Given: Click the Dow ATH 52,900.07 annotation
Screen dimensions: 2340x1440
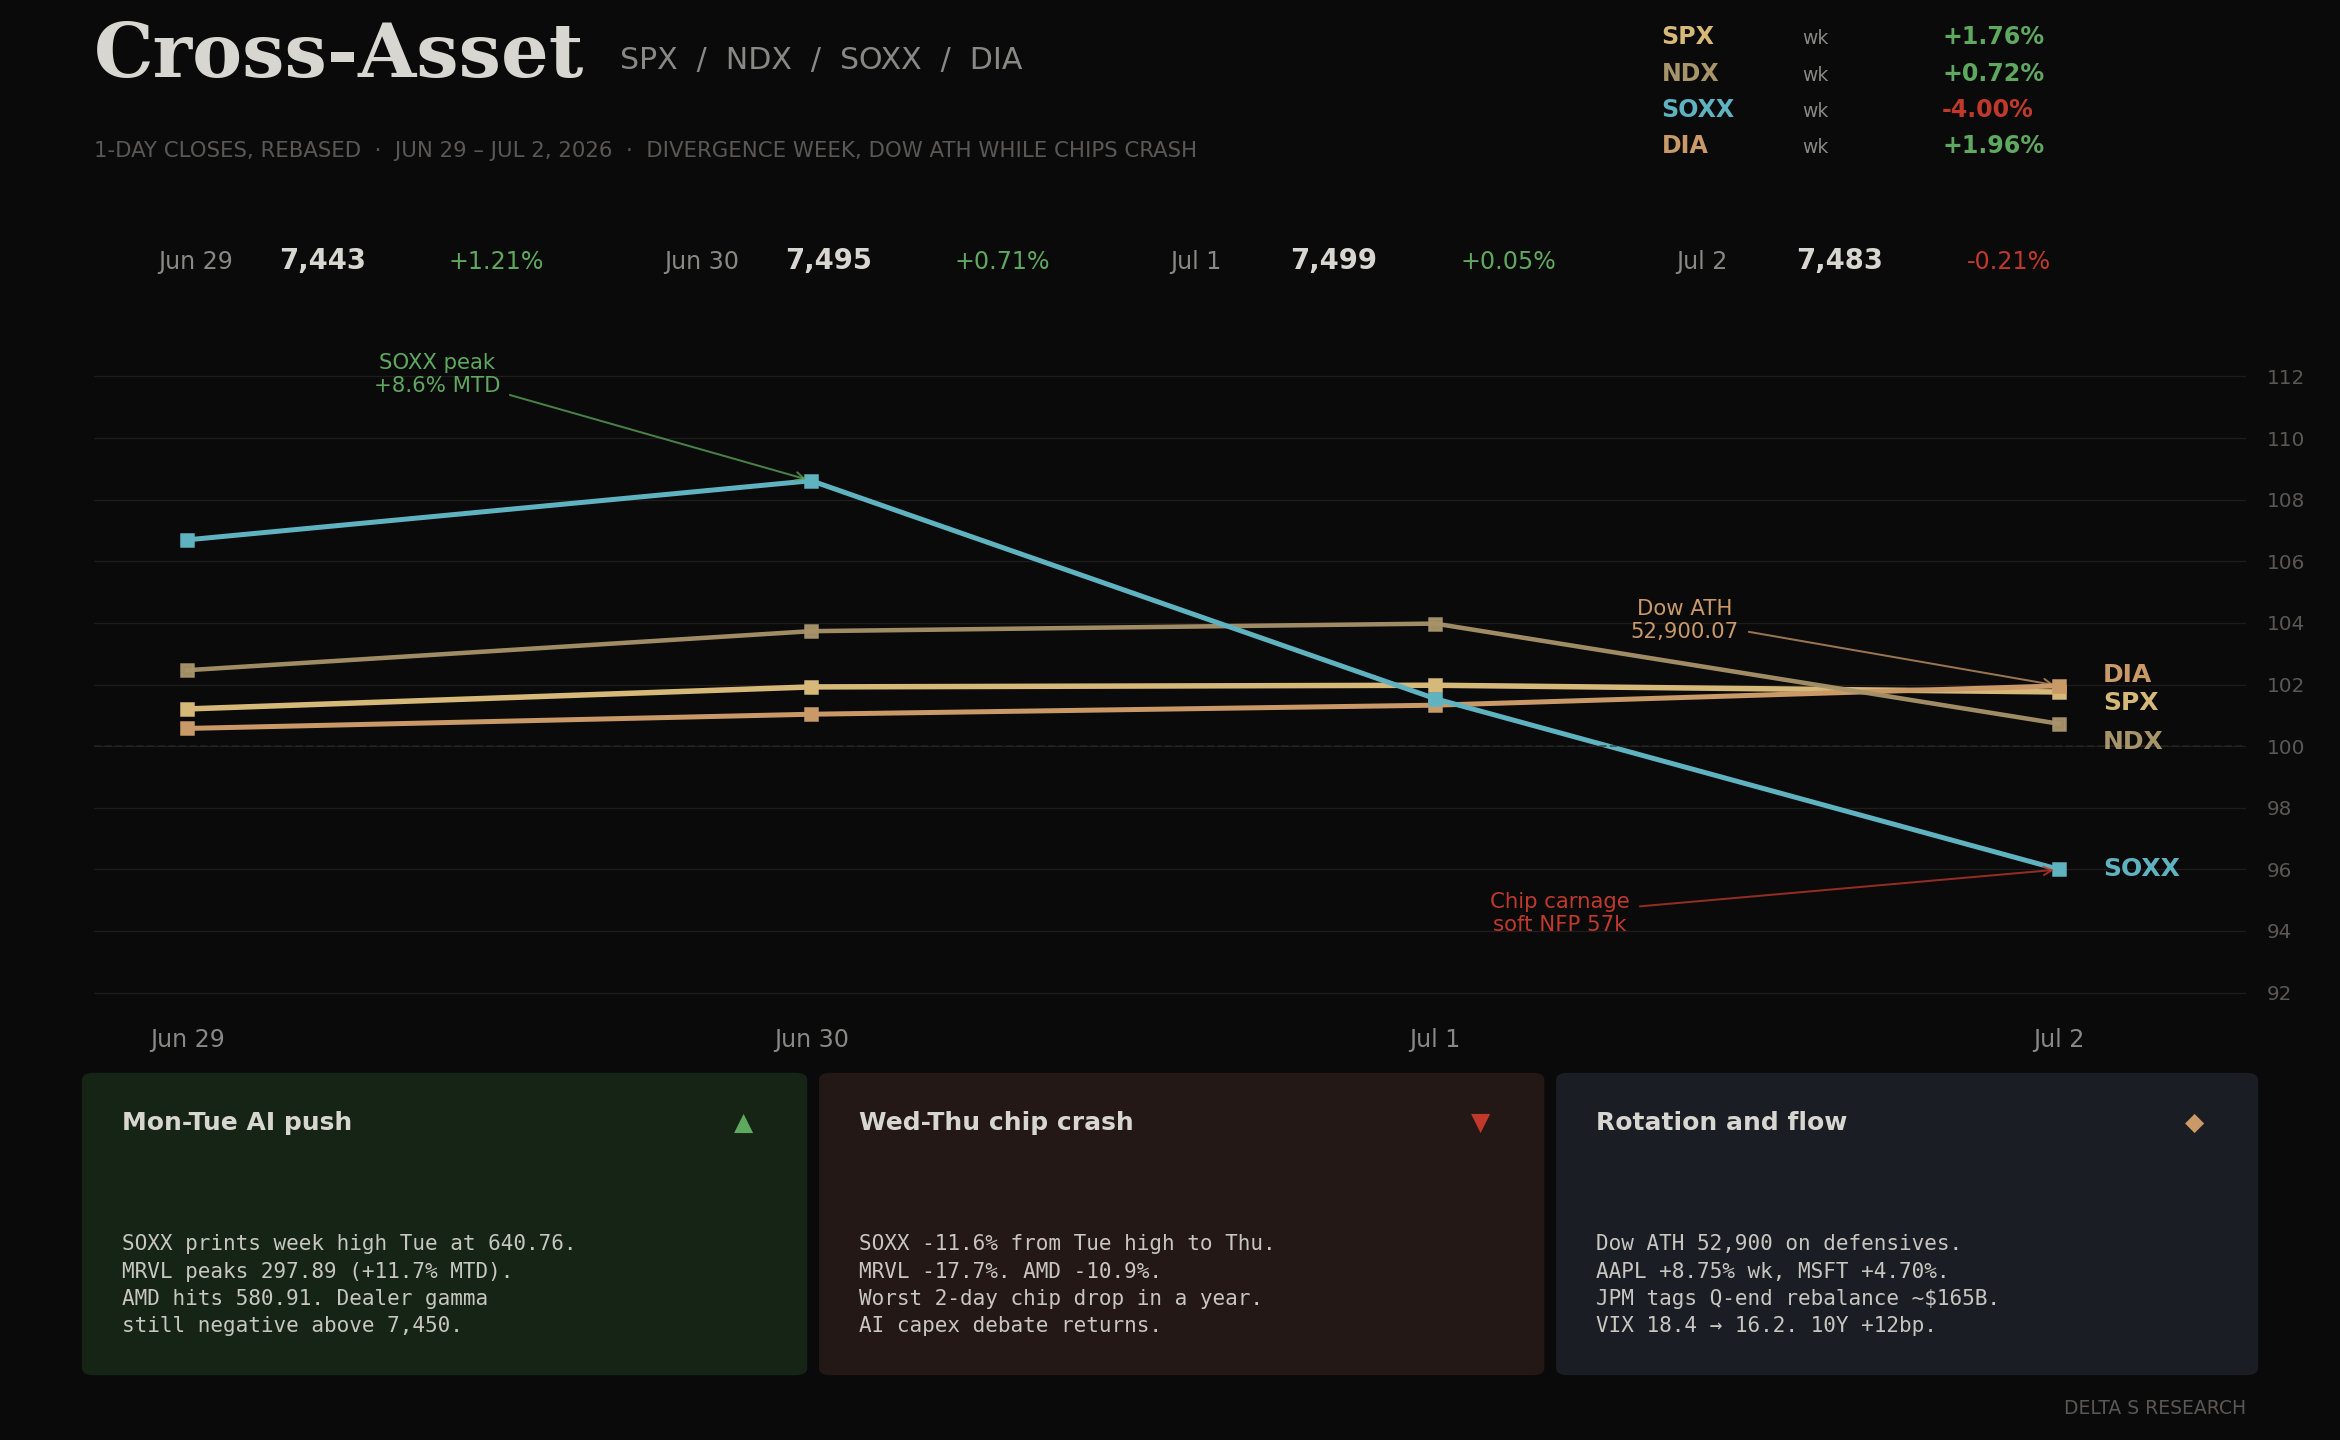Looking at the screenshot, I should pyautogui.click(x=1684, y=619).
